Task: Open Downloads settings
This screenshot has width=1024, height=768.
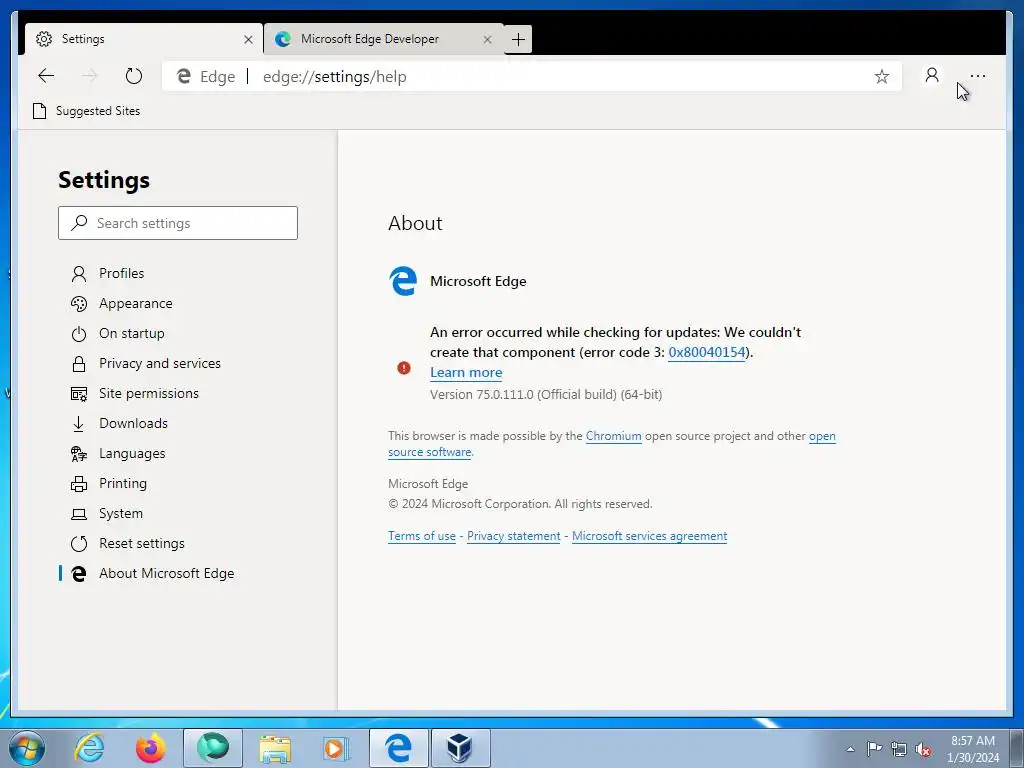Action: point(133,423)
